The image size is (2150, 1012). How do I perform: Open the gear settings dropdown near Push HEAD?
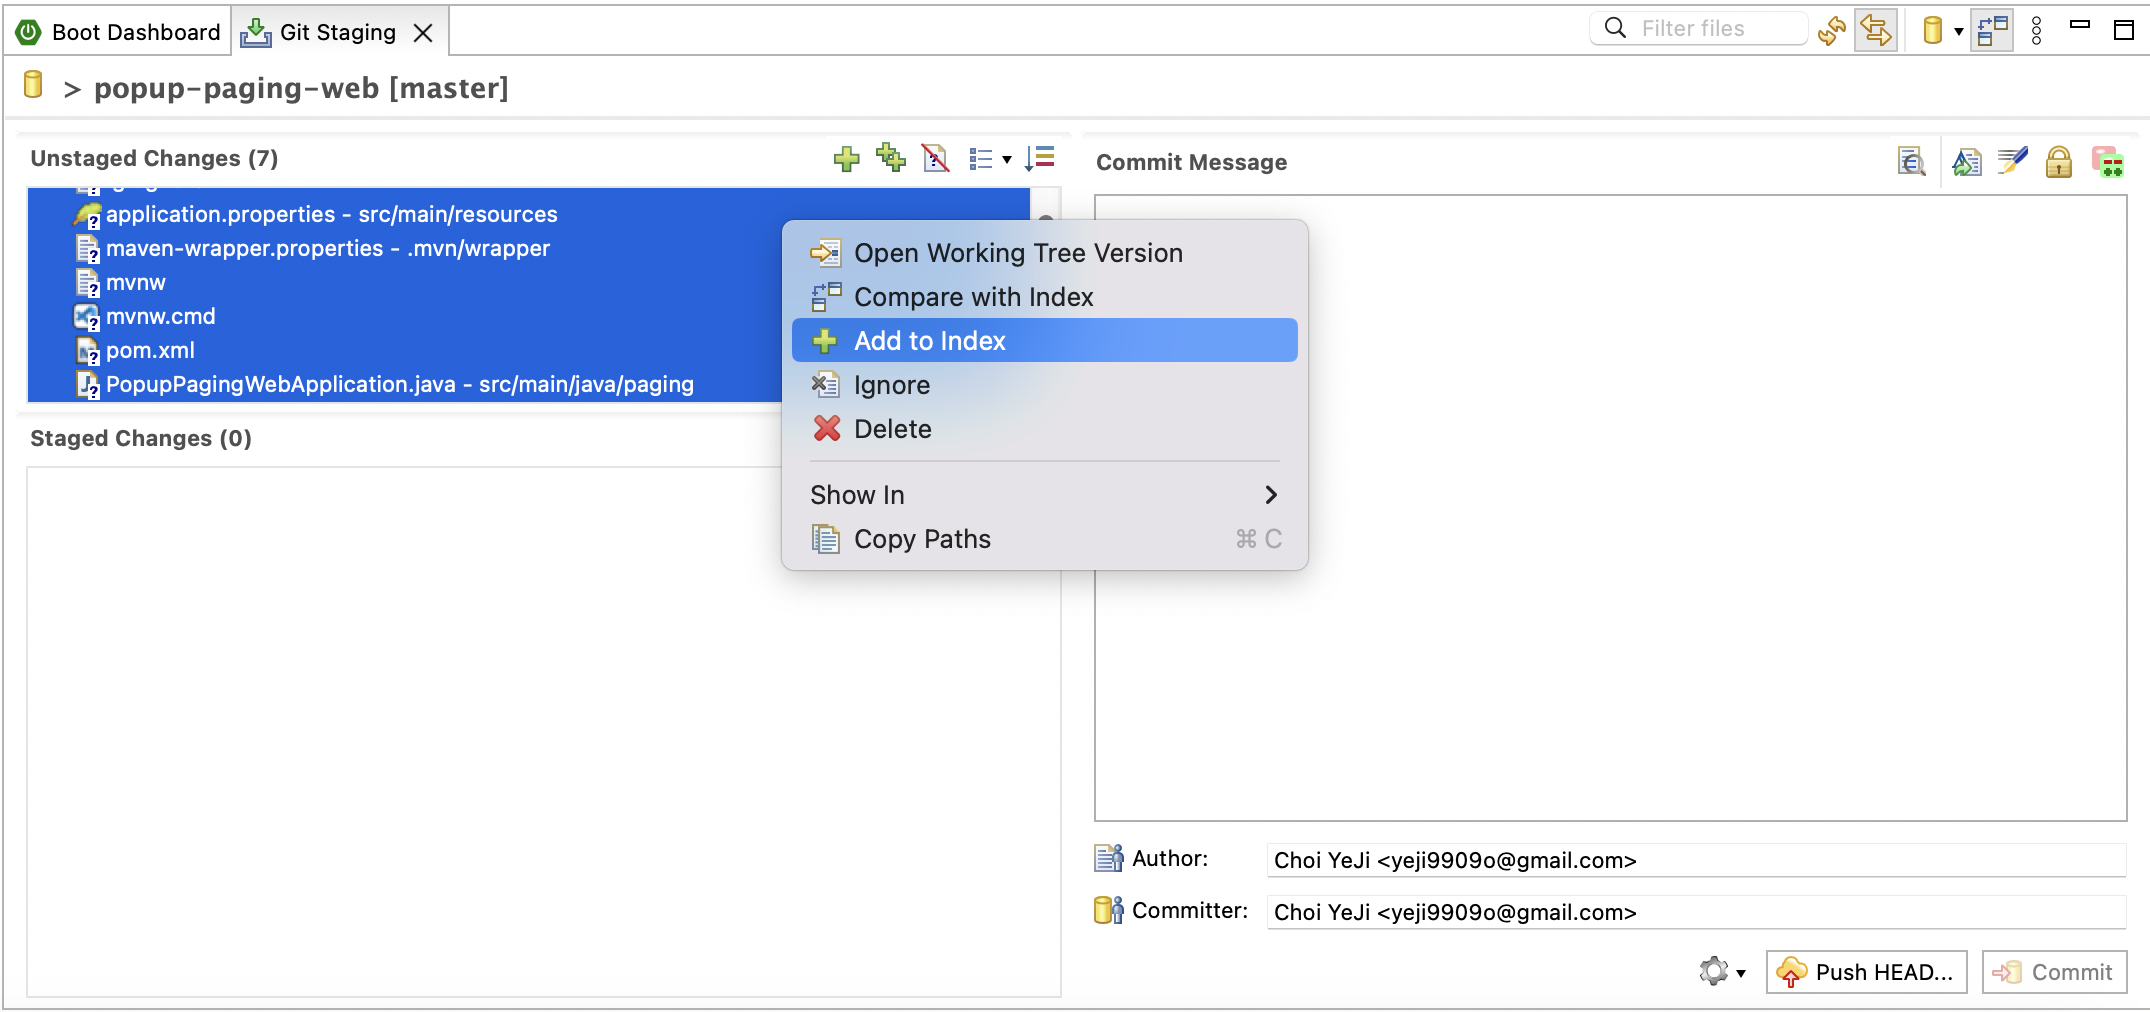pyautogui.click(x=1722, y=971)
